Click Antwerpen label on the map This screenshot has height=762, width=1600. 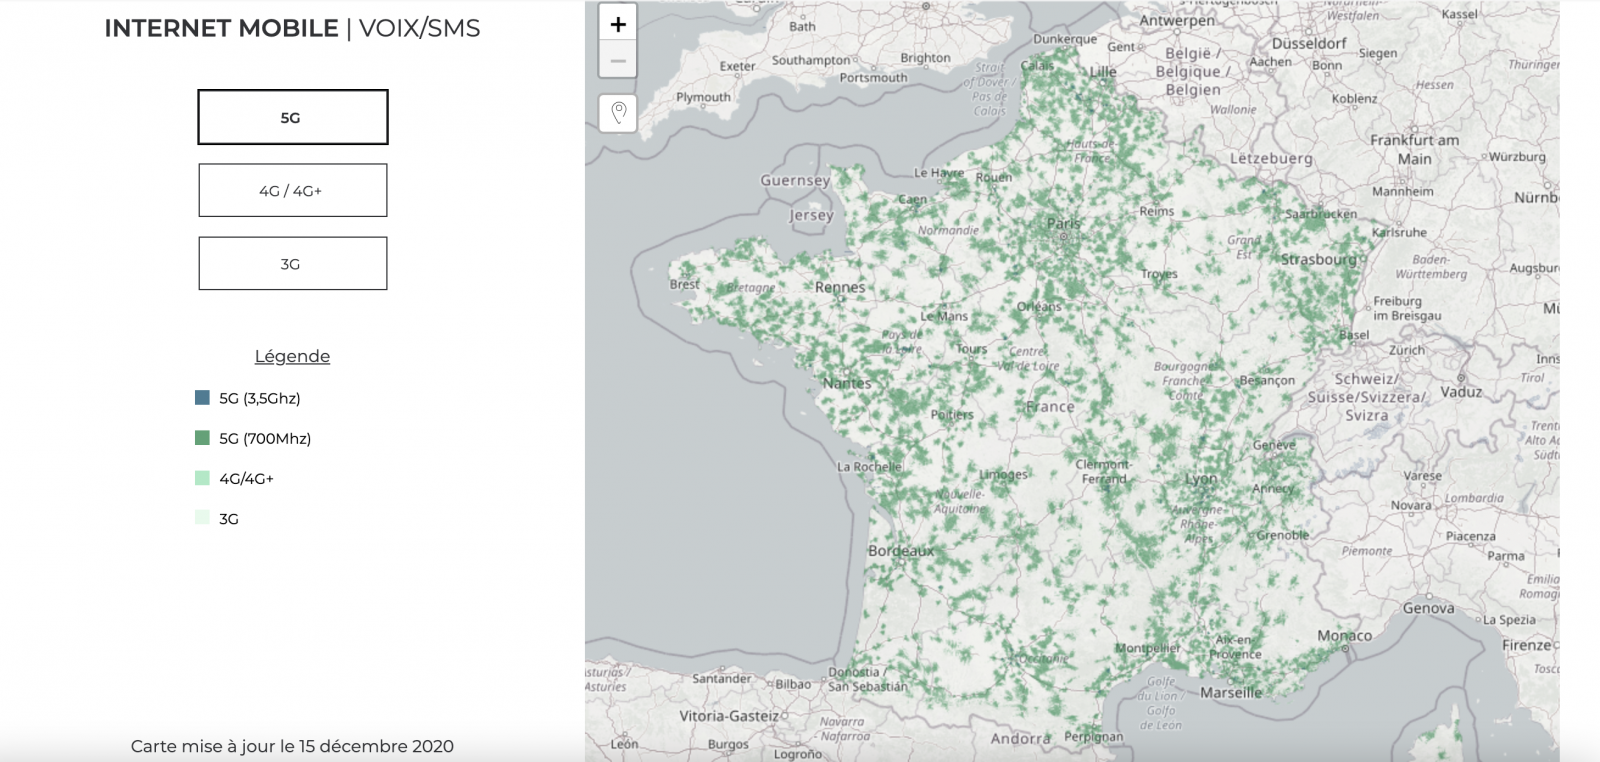(x=1177, y=20)
